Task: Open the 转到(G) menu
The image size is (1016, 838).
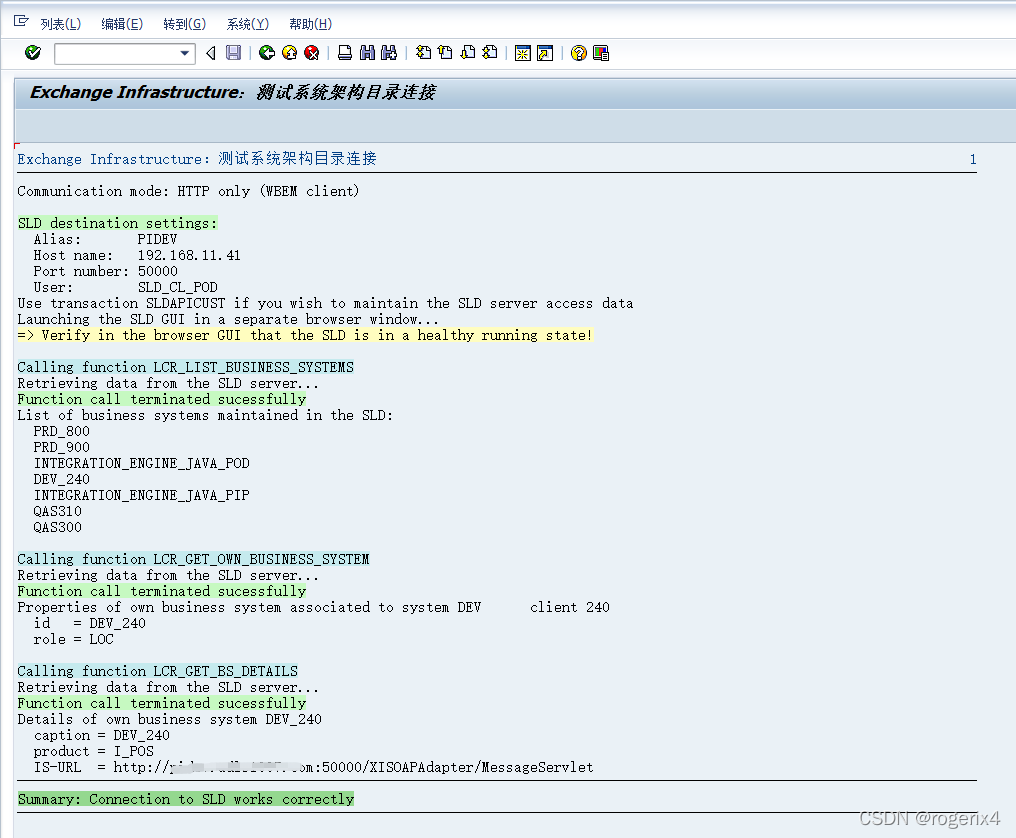Action: tap(184, 24)
